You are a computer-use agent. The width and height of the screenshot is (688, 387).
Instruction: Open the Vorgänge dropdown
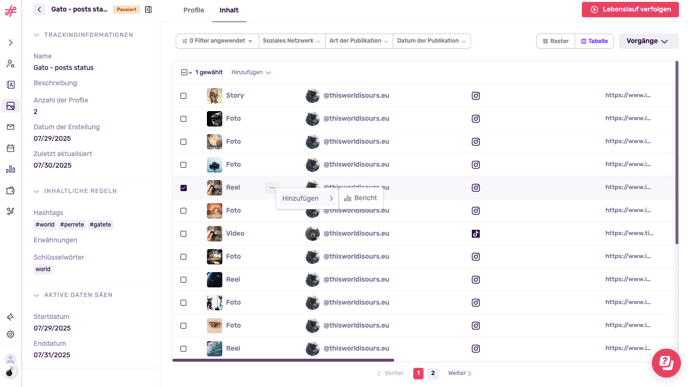(648, 41)
